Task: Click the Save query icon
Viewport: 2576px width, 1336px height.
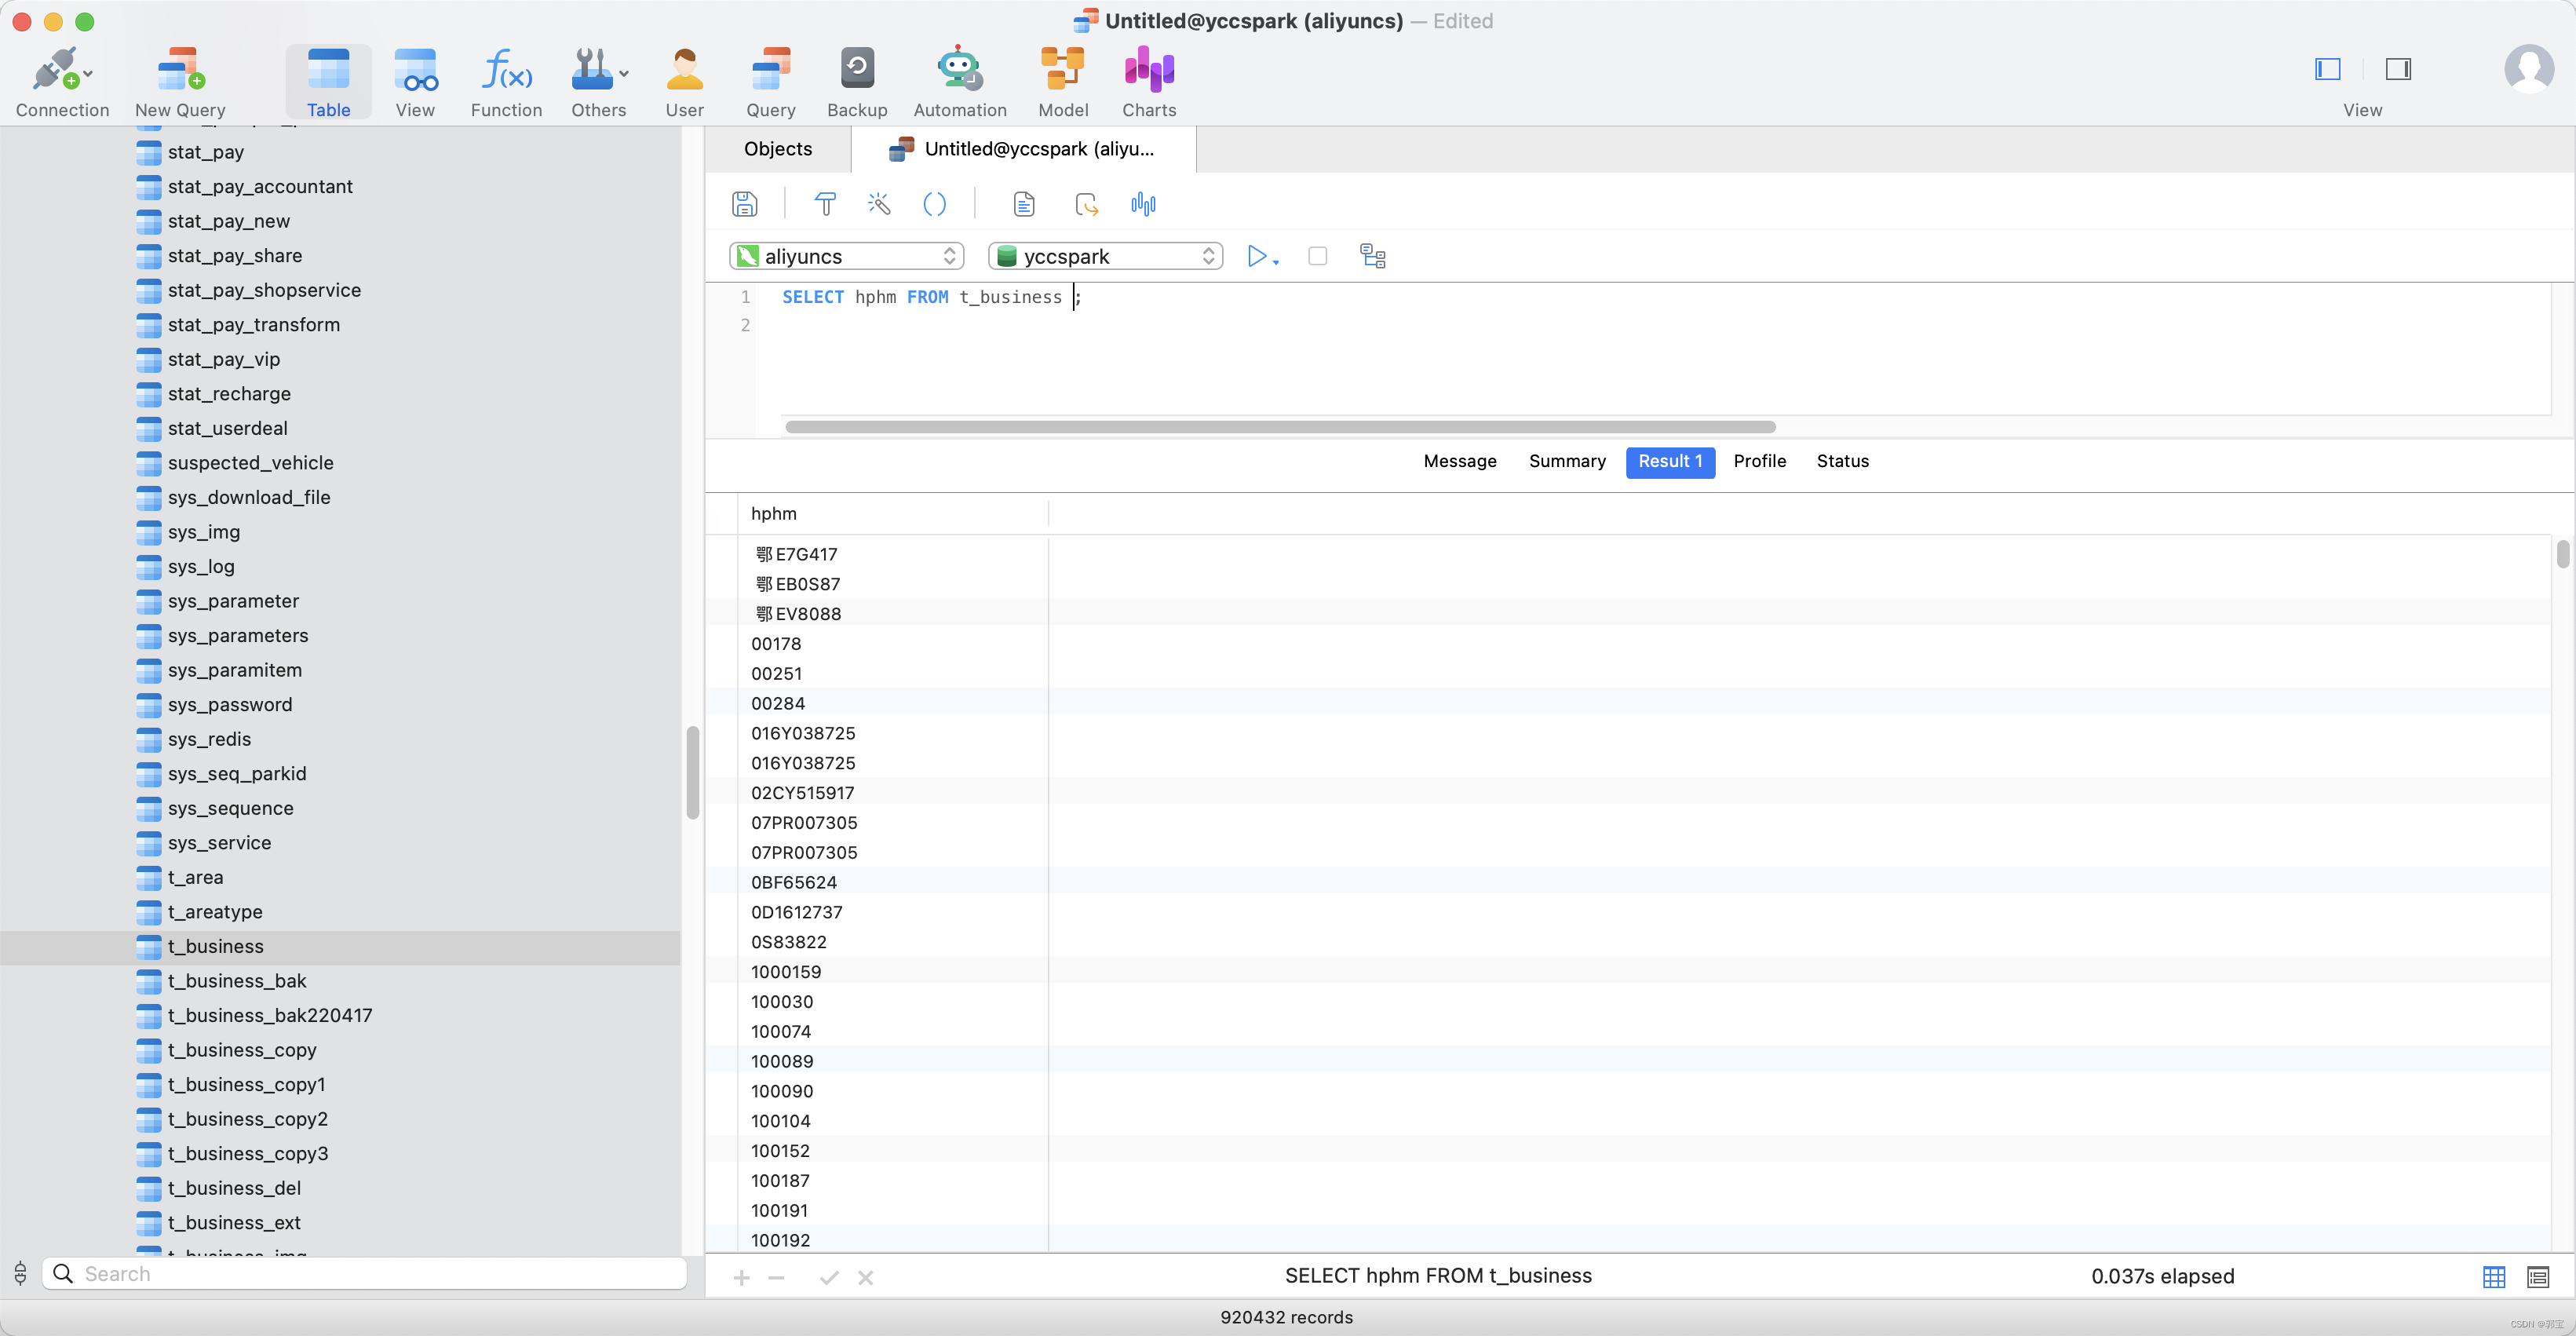Action: pos(744,204)
